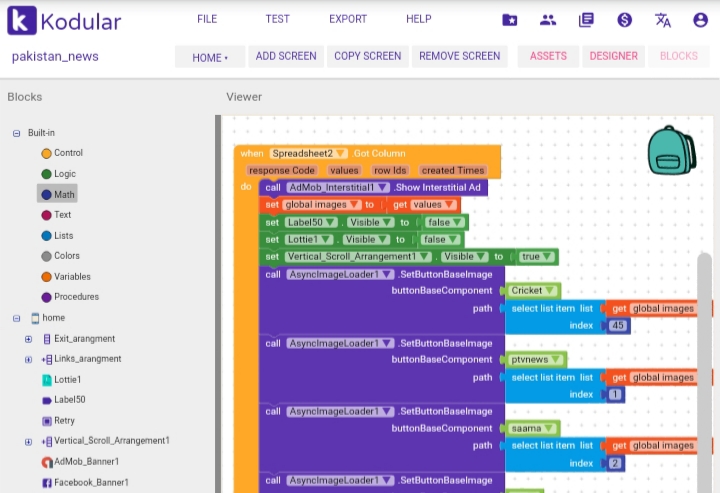The image size is (720, 493).
Task: Click the index number 2 block
Action: point(615,463)
